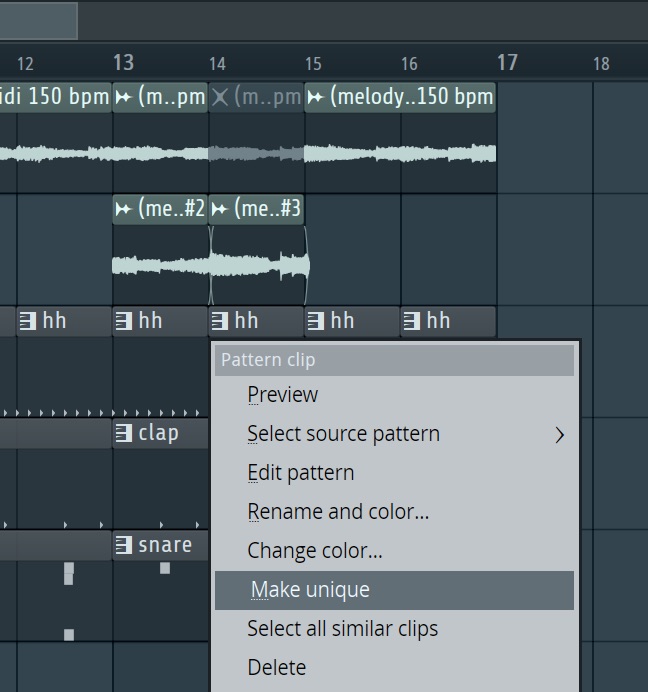
Task: Click the horizontal scrollbar handle at the top
Action: tap(38, 21)
